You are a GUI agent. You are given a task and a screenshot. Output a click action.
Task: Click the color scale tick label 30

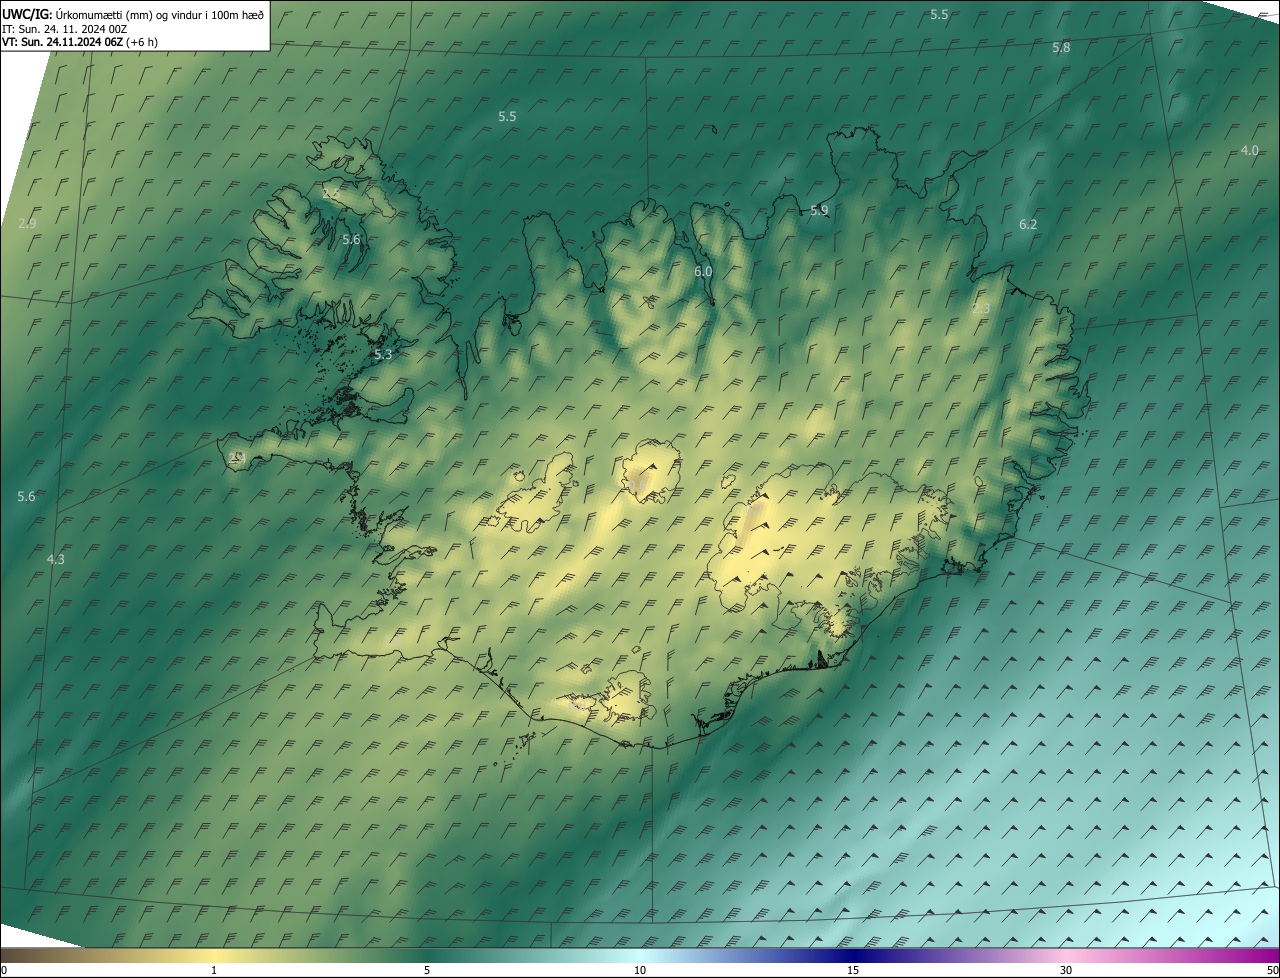pos(1066,971)
